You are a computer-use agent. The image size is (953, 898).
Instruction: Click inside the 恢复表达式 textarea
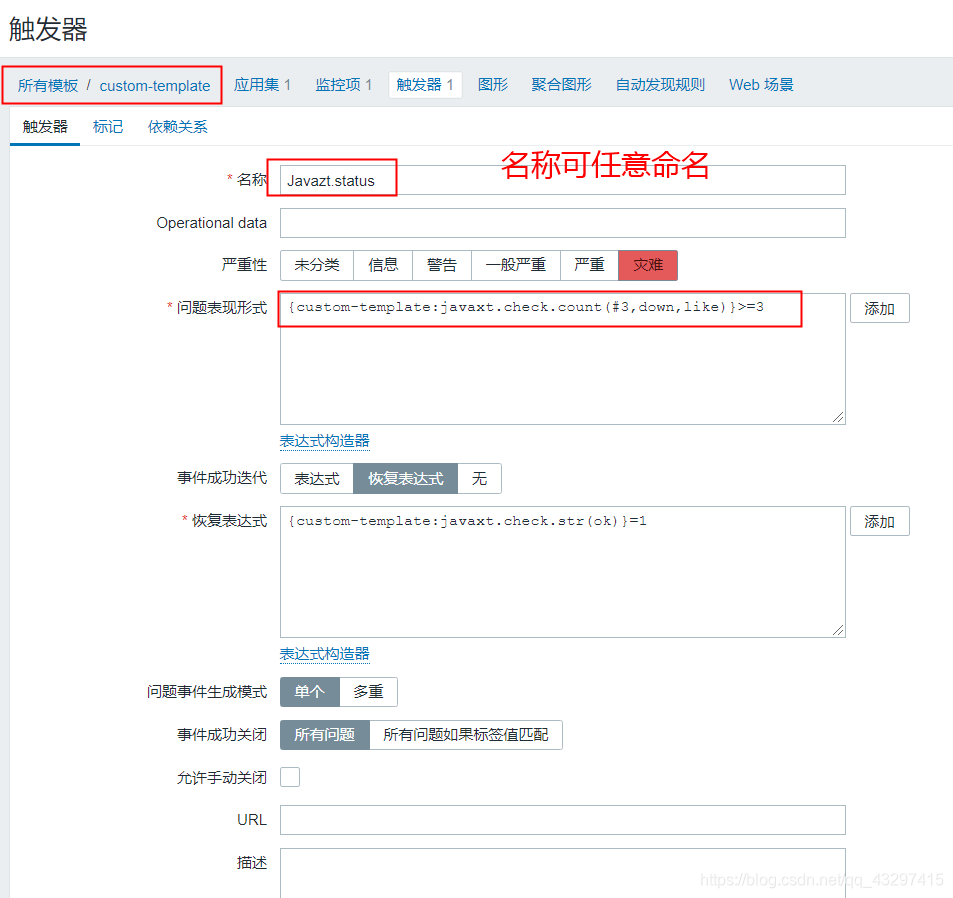(563, 572)
